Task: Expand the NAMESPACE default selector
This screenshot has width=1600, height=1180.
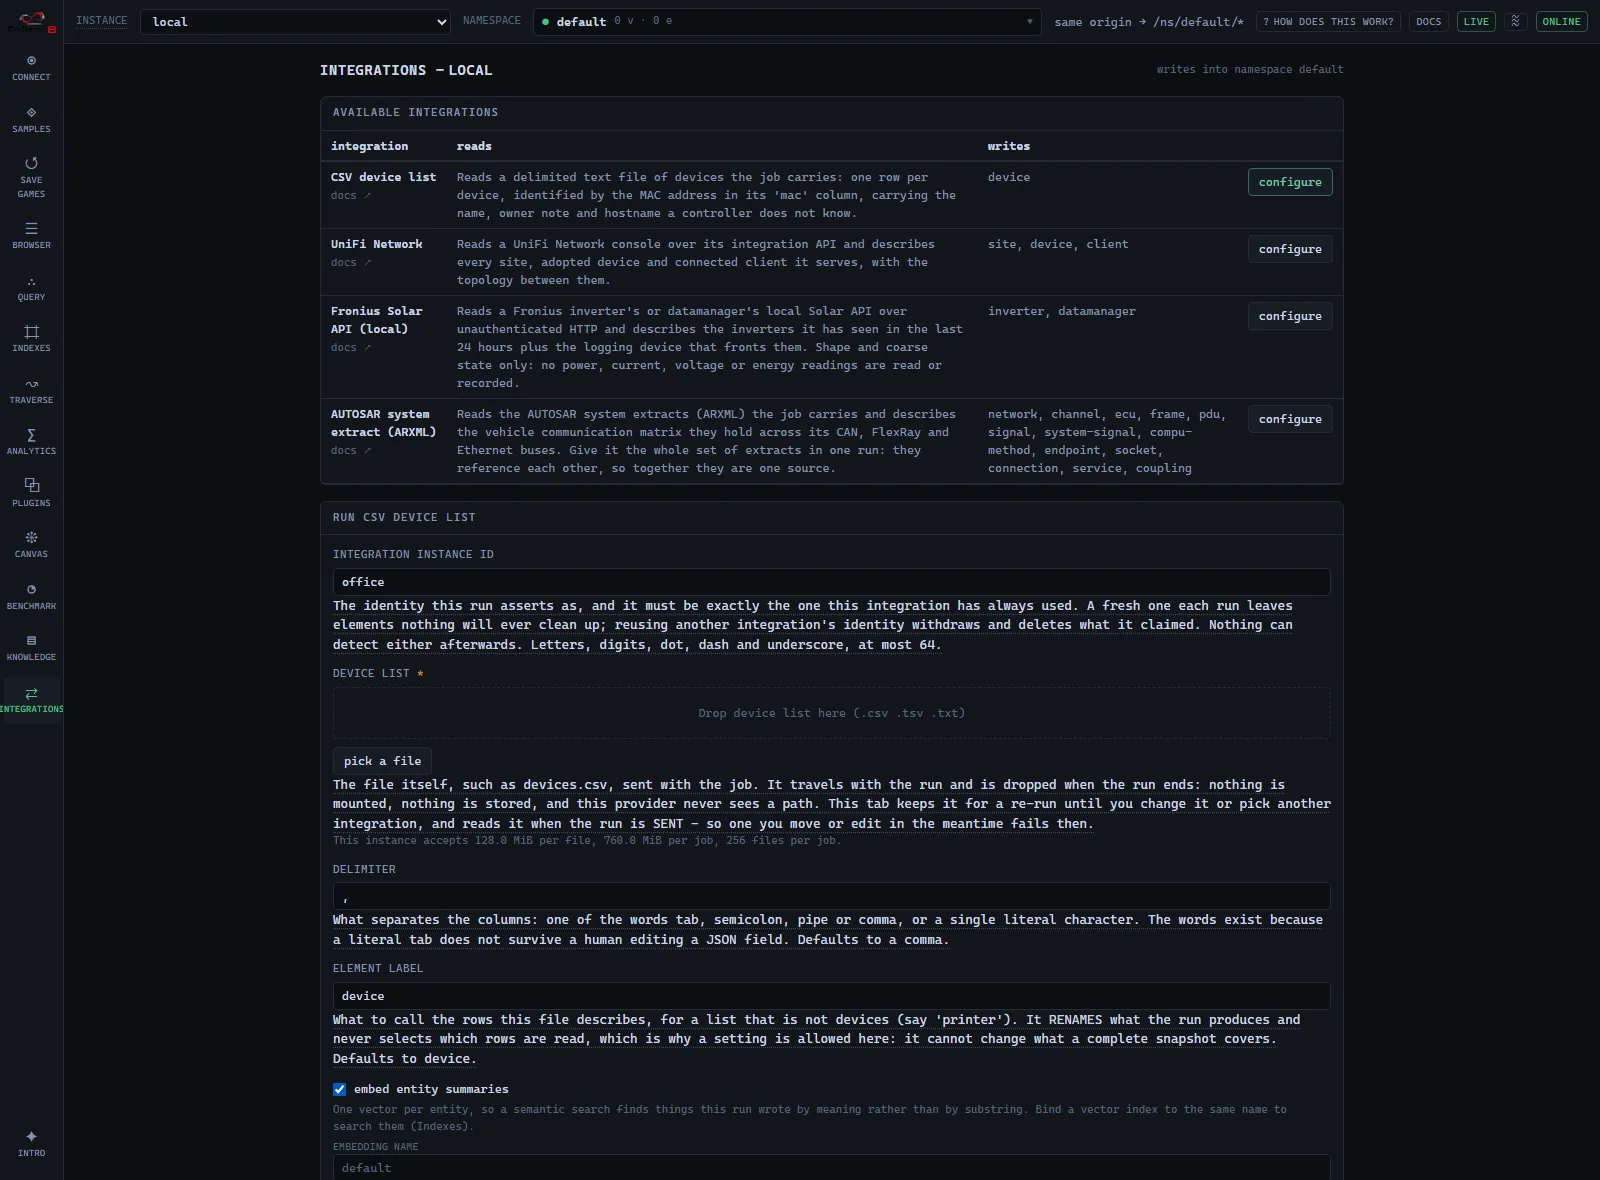Action: [x=787, y=22]
